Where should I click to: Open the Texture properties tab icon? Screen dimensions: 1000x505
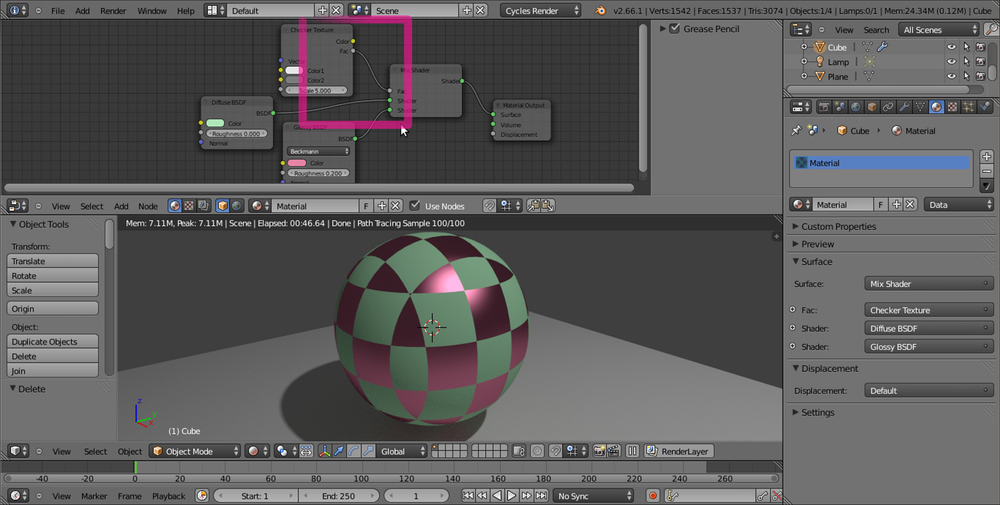click(953, 107)
